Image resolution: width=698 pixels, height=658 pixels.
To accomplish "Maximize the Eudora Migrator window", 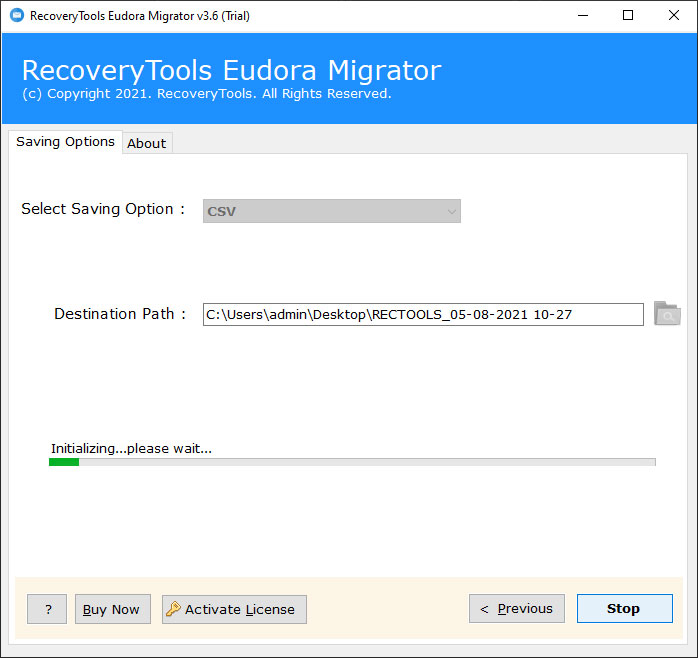I will [628, 16].
